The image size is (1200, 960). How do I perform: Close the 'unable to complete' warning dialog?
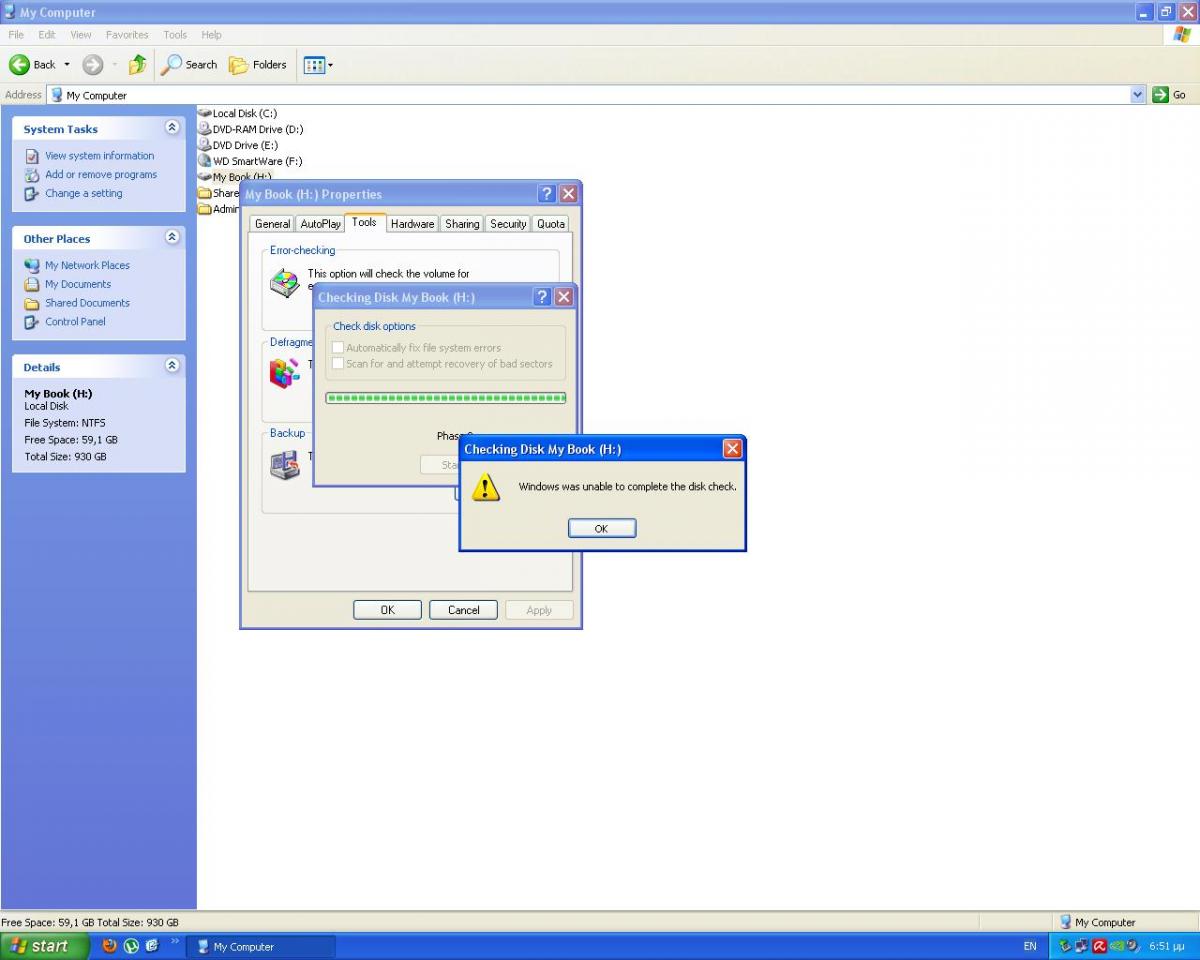point(732,449)
